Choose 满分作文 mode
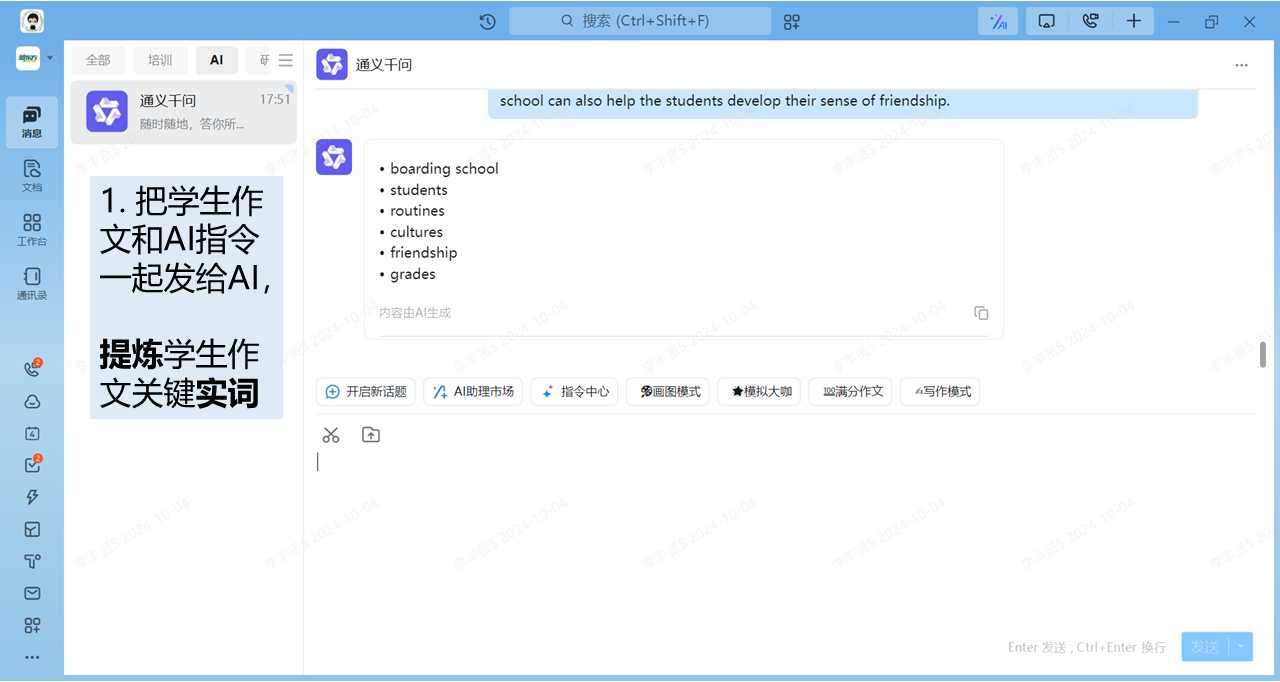The image size is (1280, 682). tap(850, 392)
